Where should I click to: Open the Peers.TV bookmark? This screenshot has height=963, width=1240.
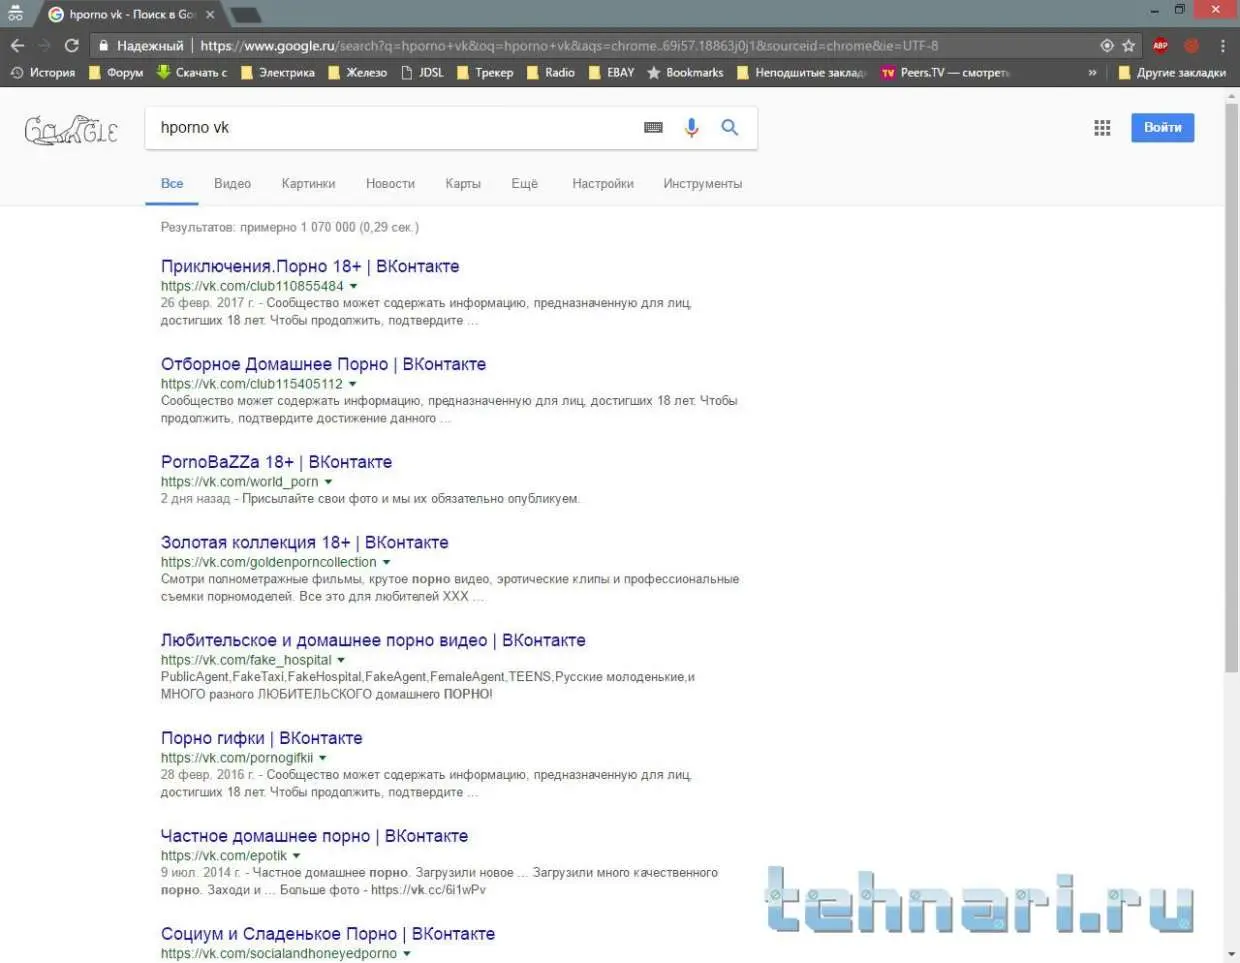click(x=946, y=72)
